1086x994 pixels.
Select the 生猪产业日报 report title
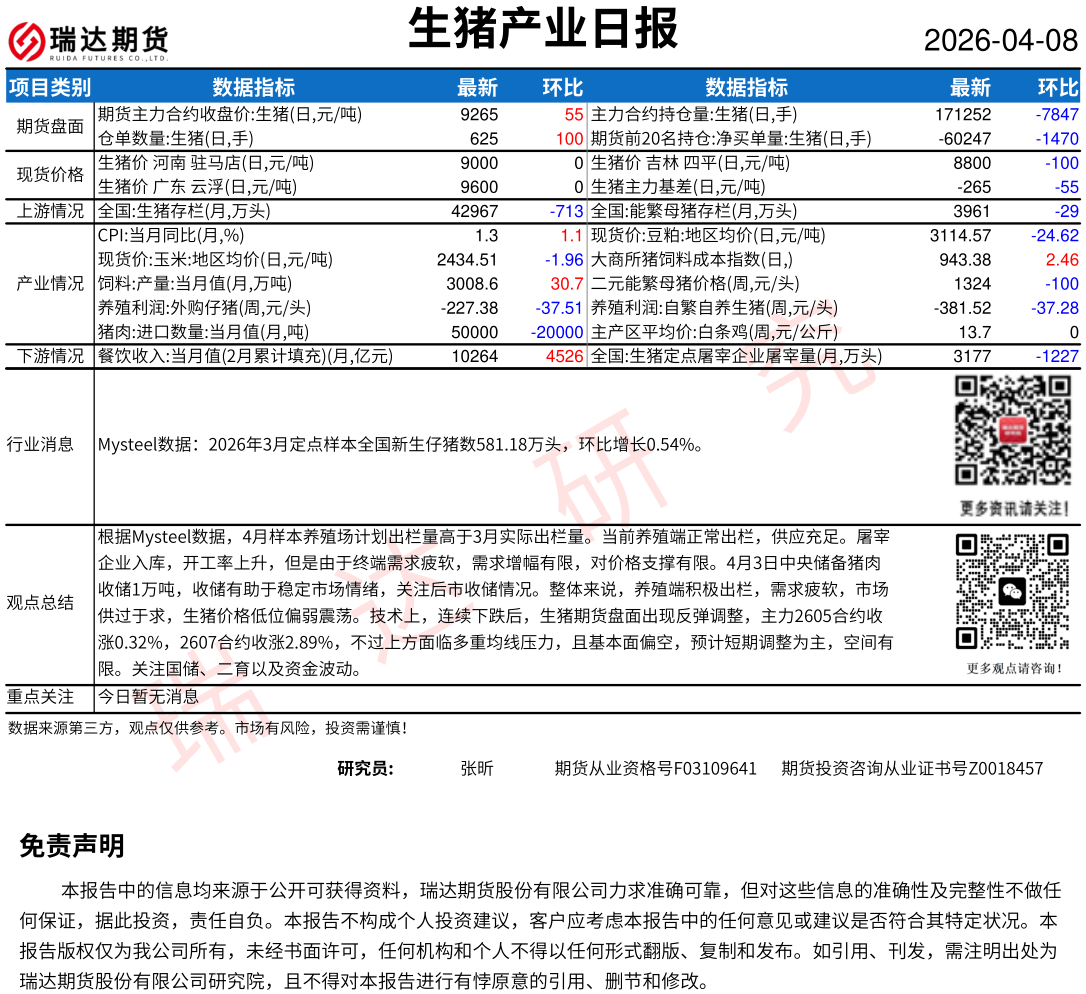click(x=543, y=29)
